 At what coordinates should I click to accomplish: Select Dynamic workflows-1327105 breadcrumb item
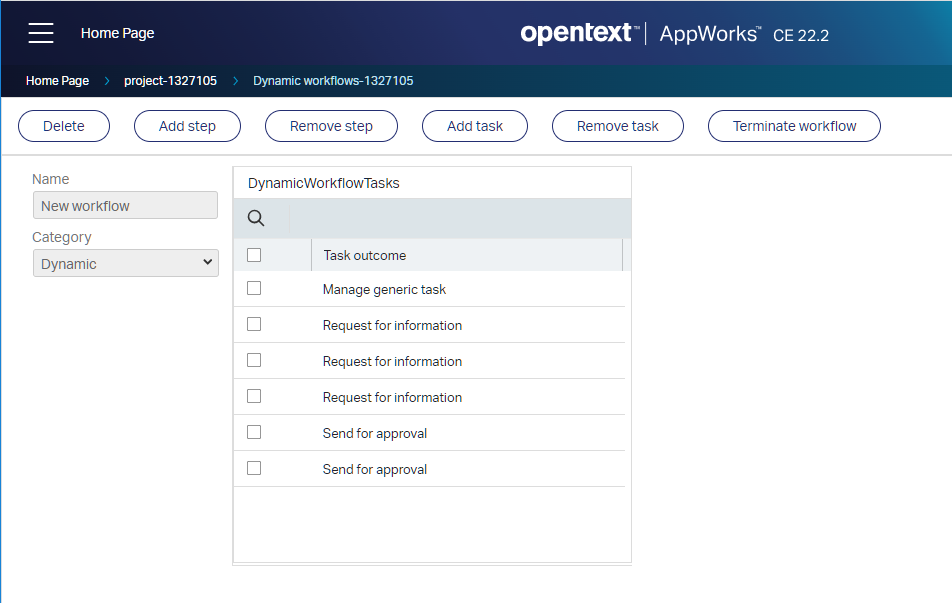tap(333, 81)
